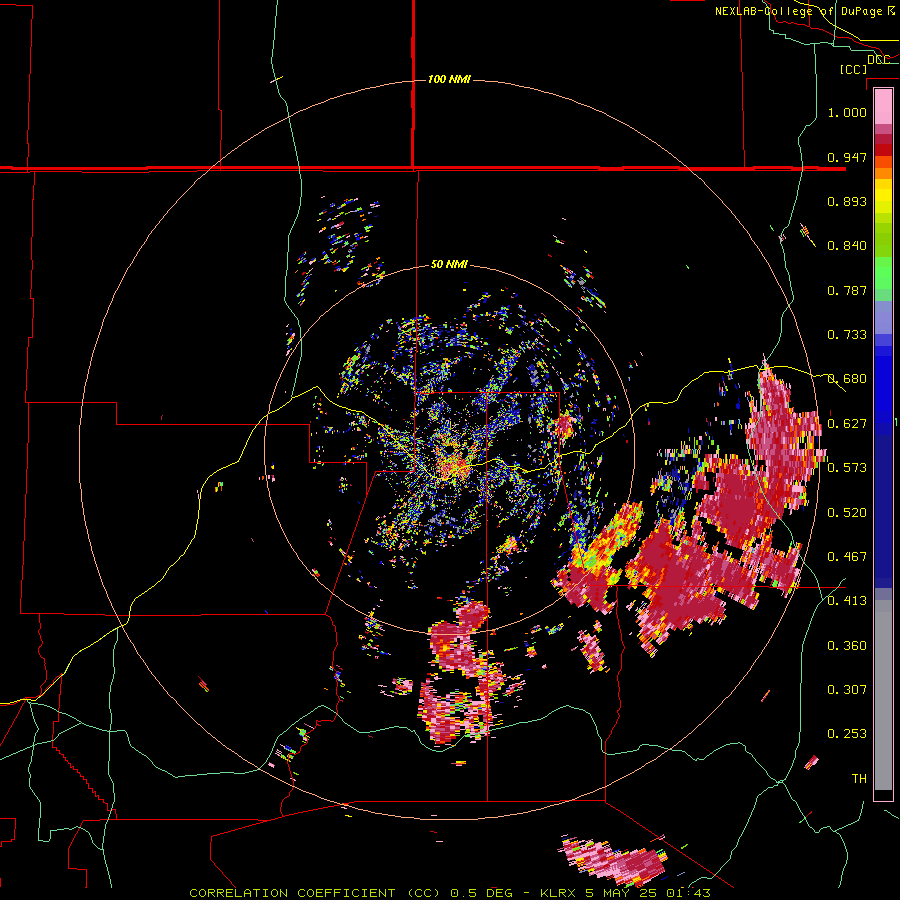
Task: Click the NEXLAB-College of DuPage header text
Action: tap(804, 11)
